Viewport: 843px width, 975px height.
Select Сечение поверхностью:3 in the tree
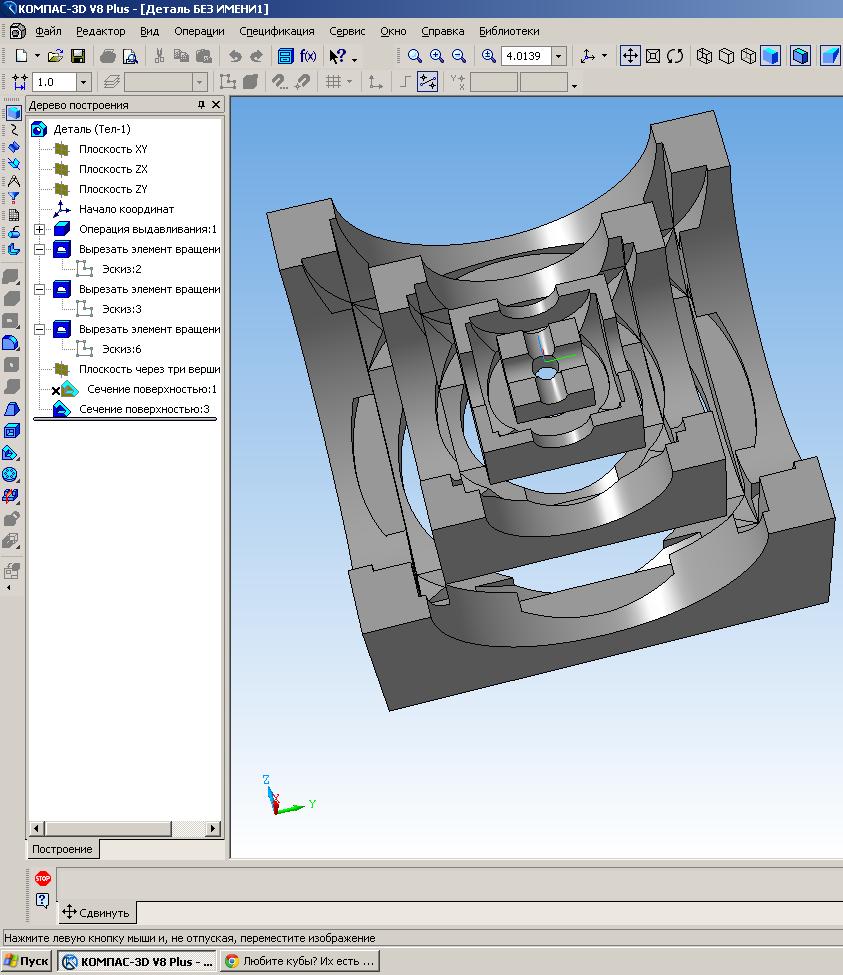(144, 409)
